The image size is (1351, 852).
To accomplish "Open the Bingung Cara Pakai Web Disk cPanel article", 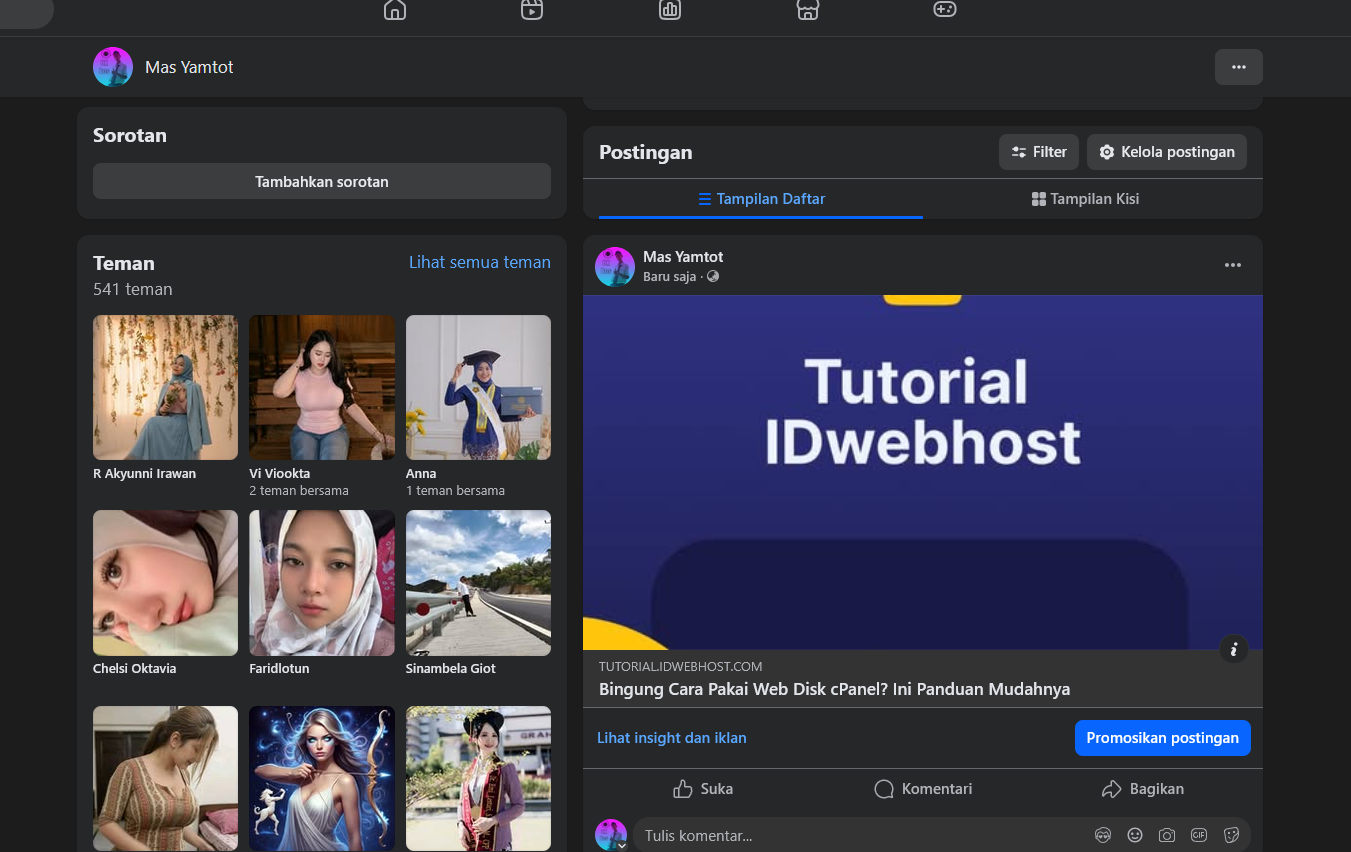I will click(834, 689).
